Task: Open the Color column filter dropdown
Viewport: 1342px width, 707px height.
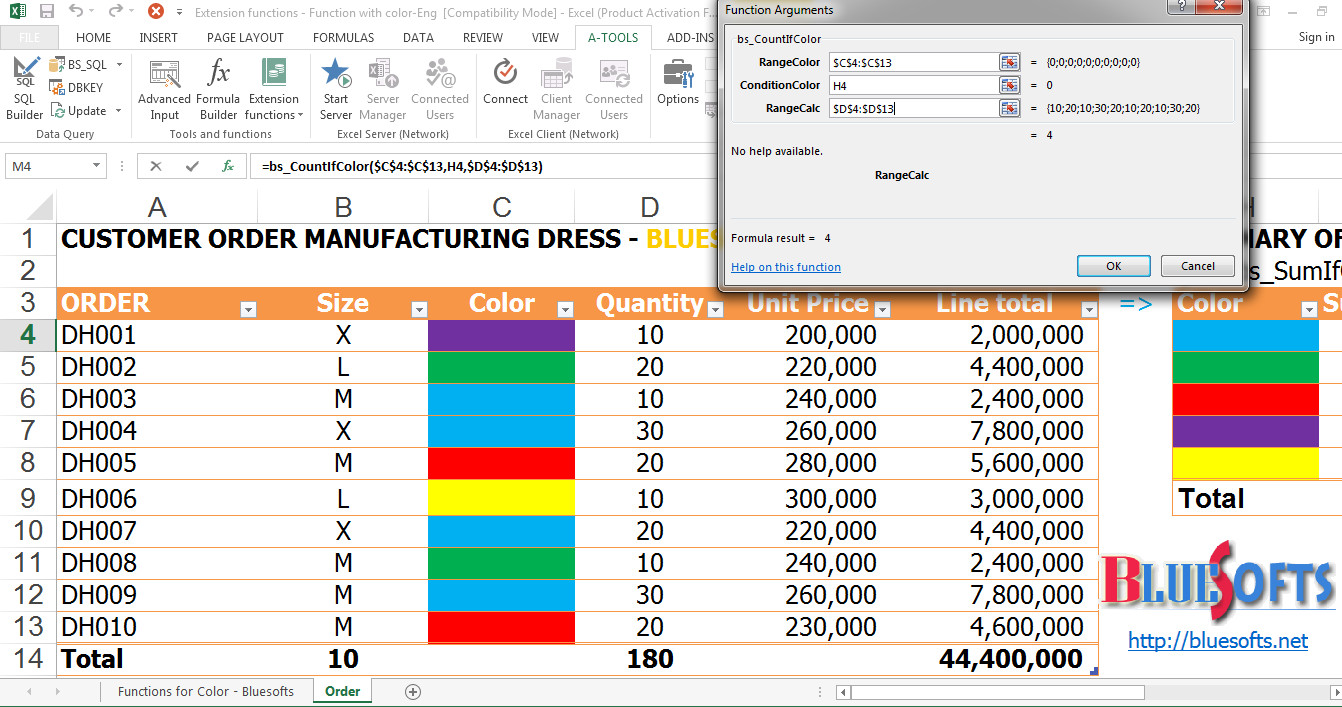Action: coord(564,310)
